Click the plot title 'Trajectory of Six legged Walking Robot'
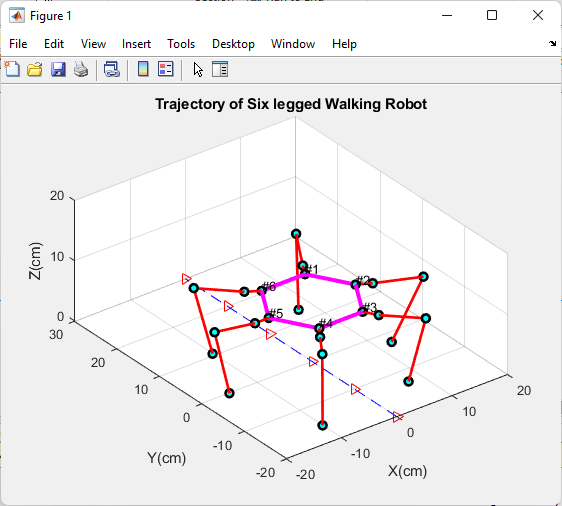 tap(291, 104)
